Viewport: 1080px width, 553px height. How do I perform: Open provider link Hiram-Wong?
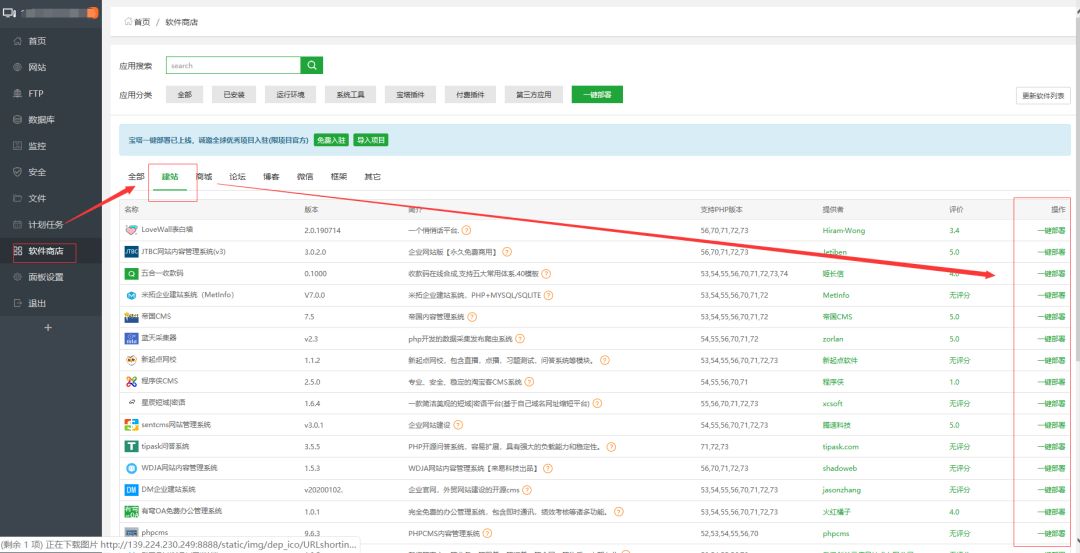843,231
